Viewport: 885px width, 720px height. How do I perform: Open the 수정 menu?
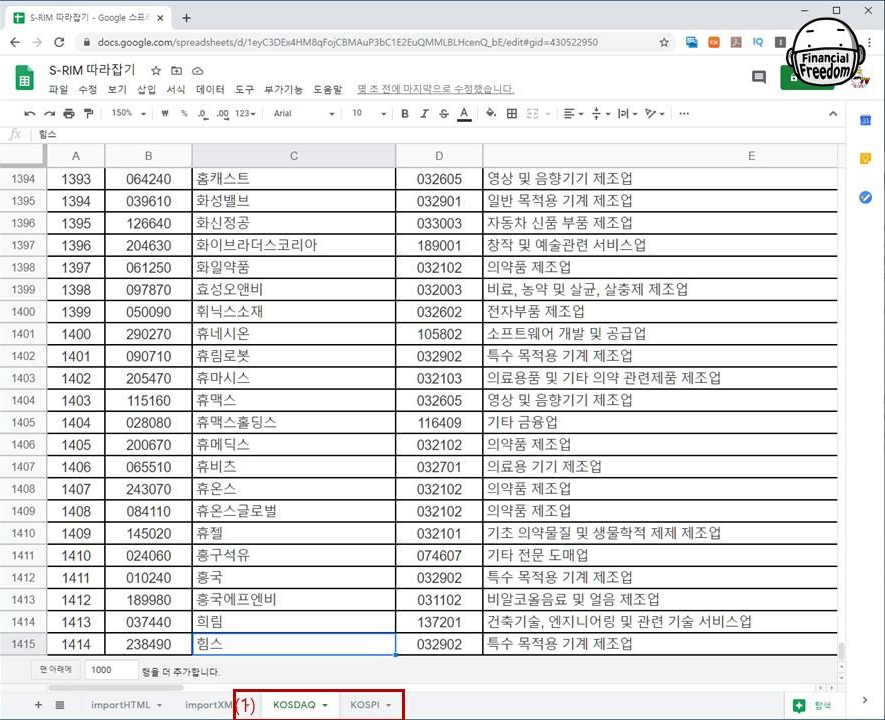87,89
